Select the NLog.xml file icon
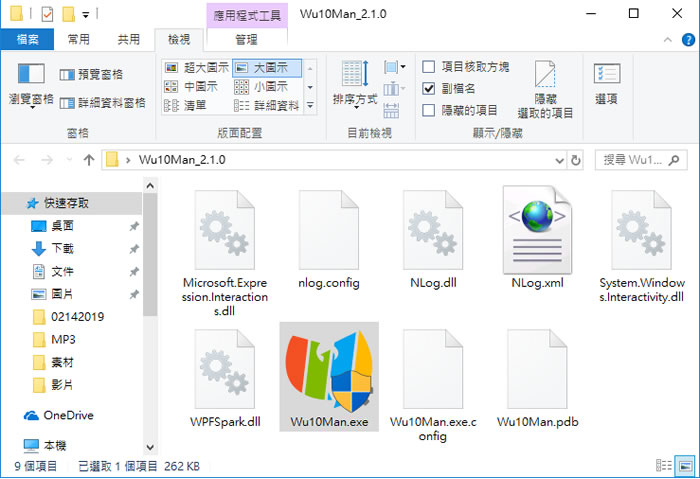The height and width of the screenshot is (479, 700). [x=537, y=229]
